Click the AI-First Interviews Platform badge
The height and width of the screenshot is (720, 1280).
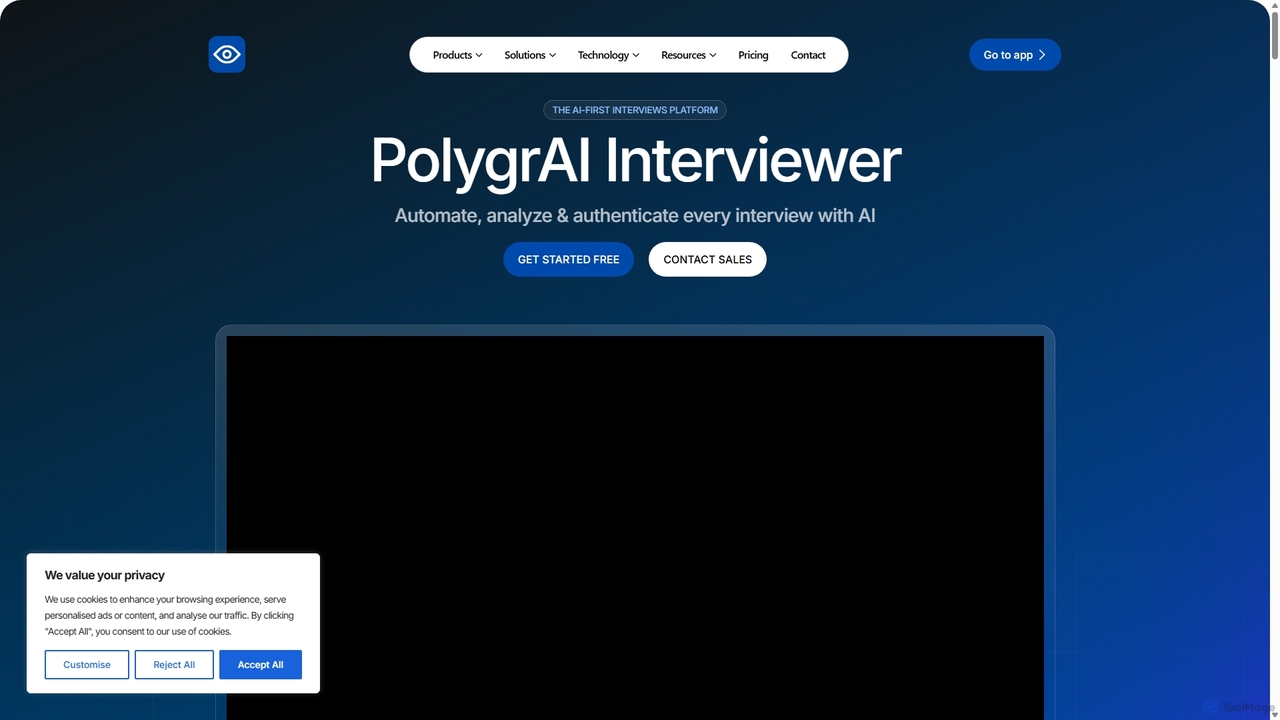coord(635,110)
